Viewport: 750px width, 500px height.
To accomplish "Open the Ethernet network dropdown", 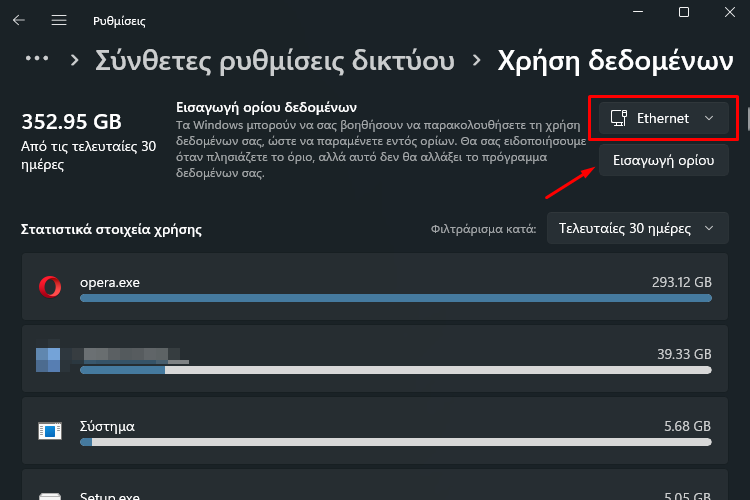I will click(x=663, y=118).
